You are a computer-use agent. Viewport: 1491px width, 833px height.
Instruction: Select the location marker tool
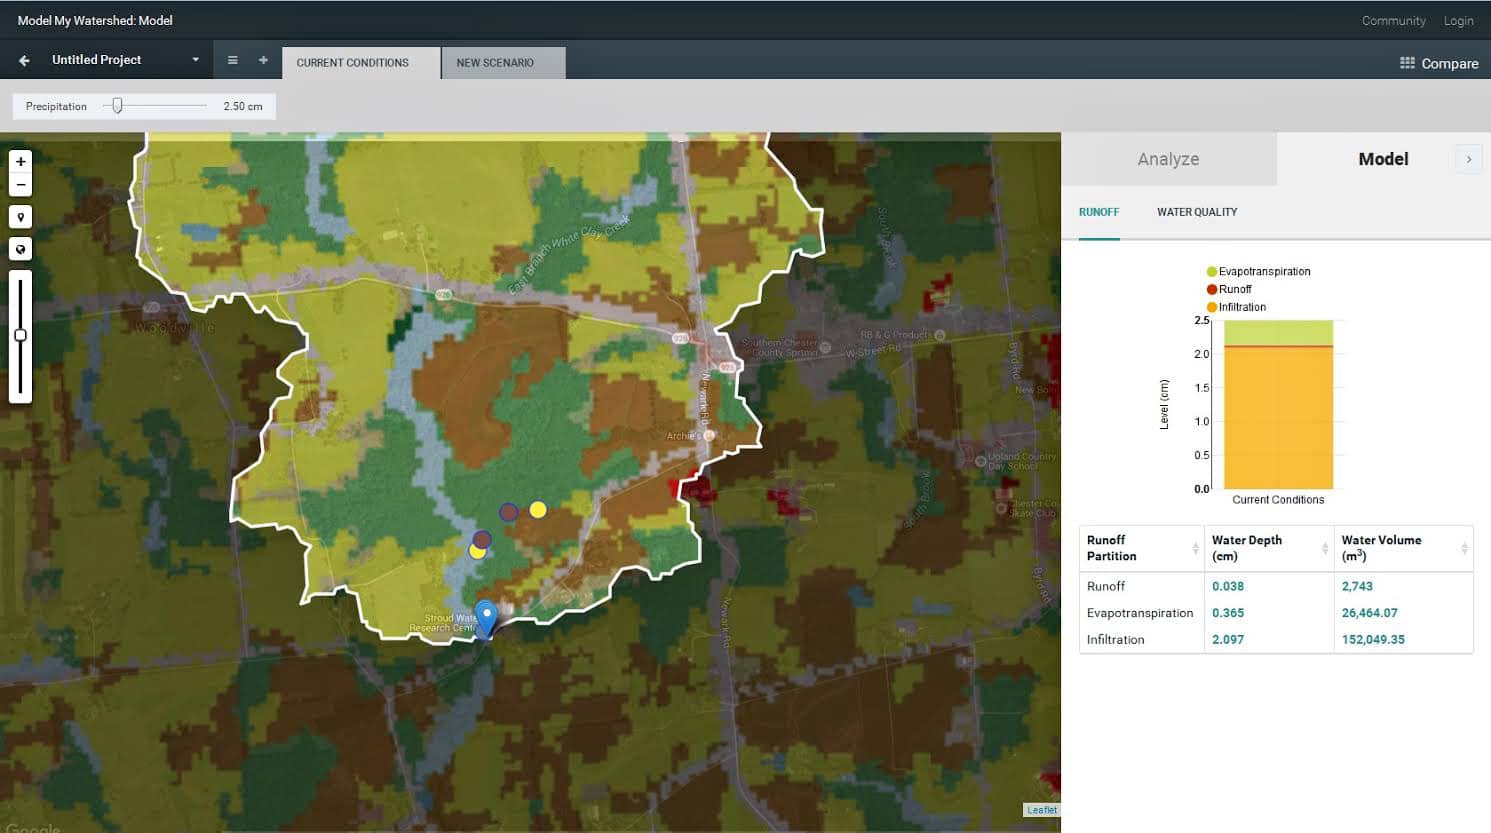[20, 217]
